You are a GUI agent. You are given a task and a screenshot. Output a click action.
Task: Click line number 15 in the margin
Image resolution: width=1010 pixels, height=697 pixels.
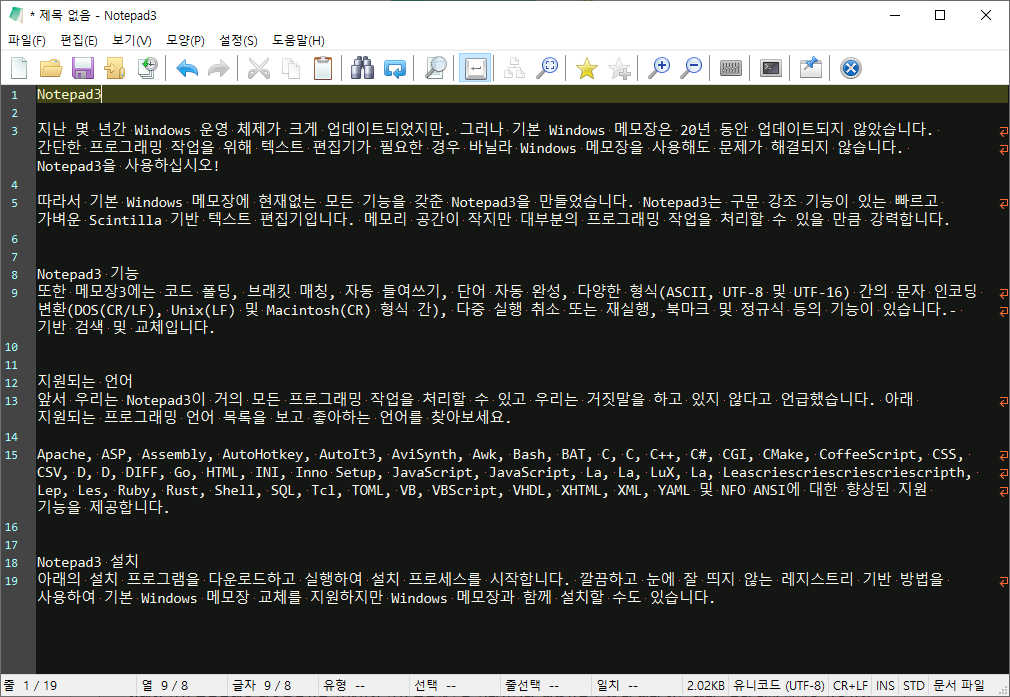pos(12,455)
